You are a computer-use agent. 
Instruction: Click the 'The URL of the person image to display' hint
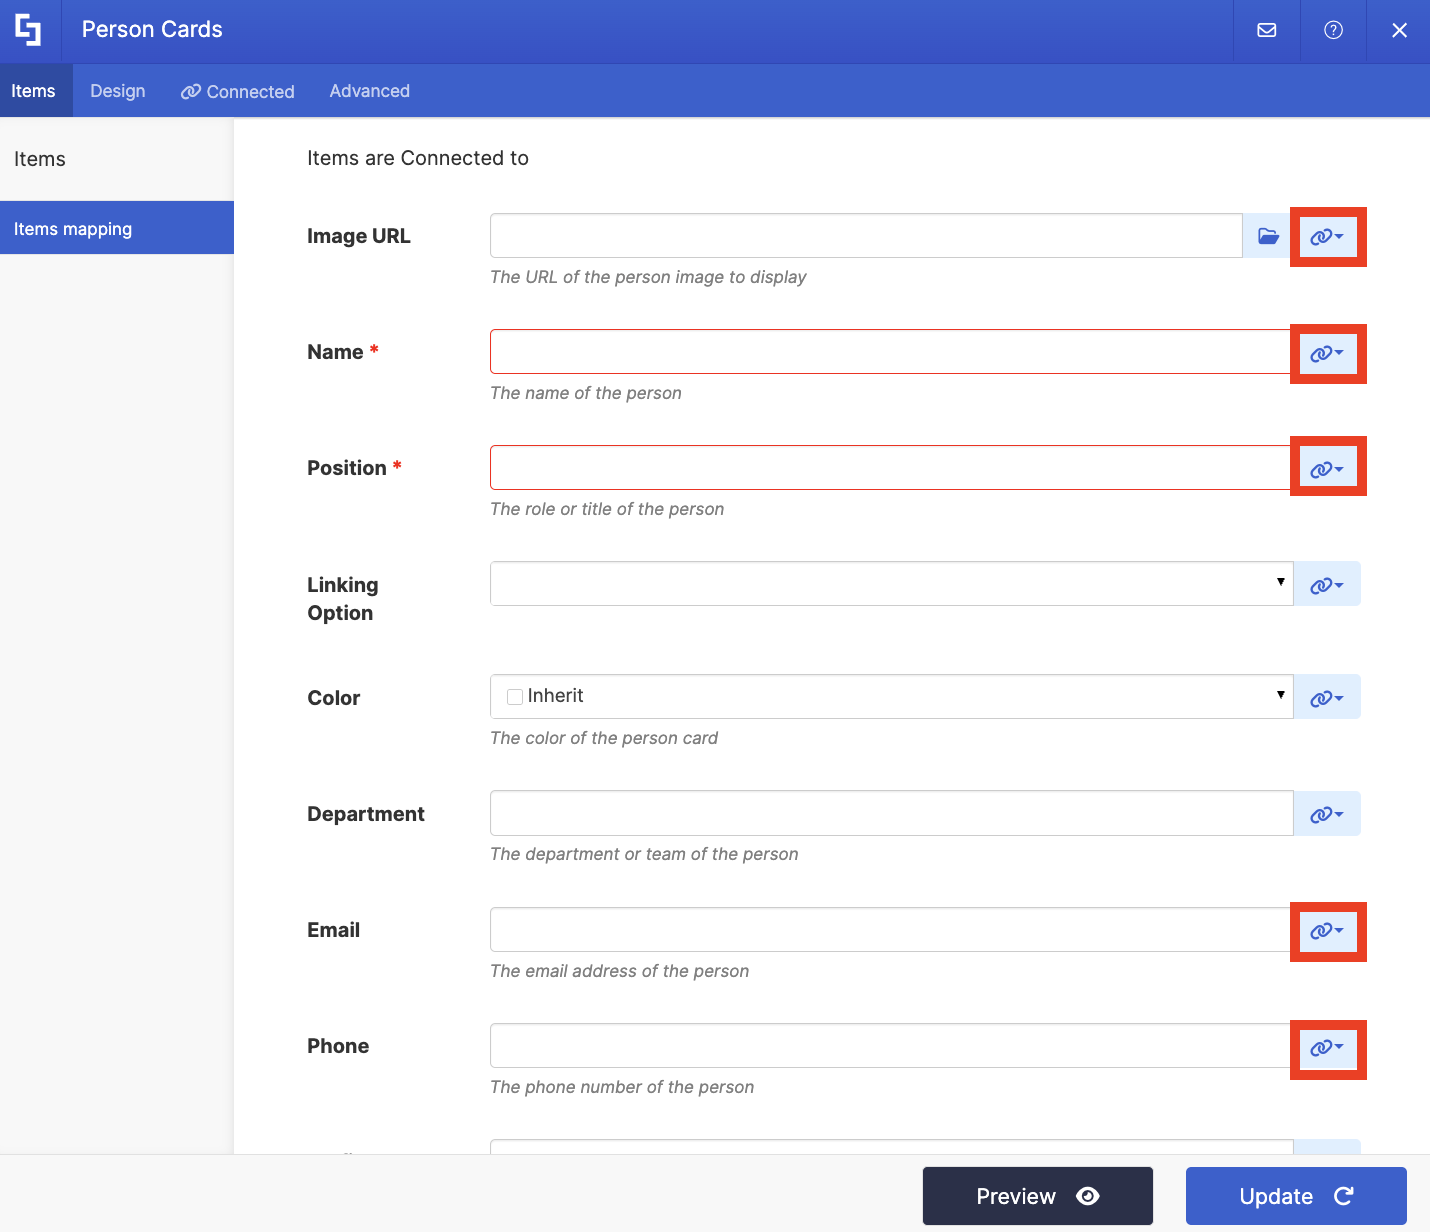(648, 277)
